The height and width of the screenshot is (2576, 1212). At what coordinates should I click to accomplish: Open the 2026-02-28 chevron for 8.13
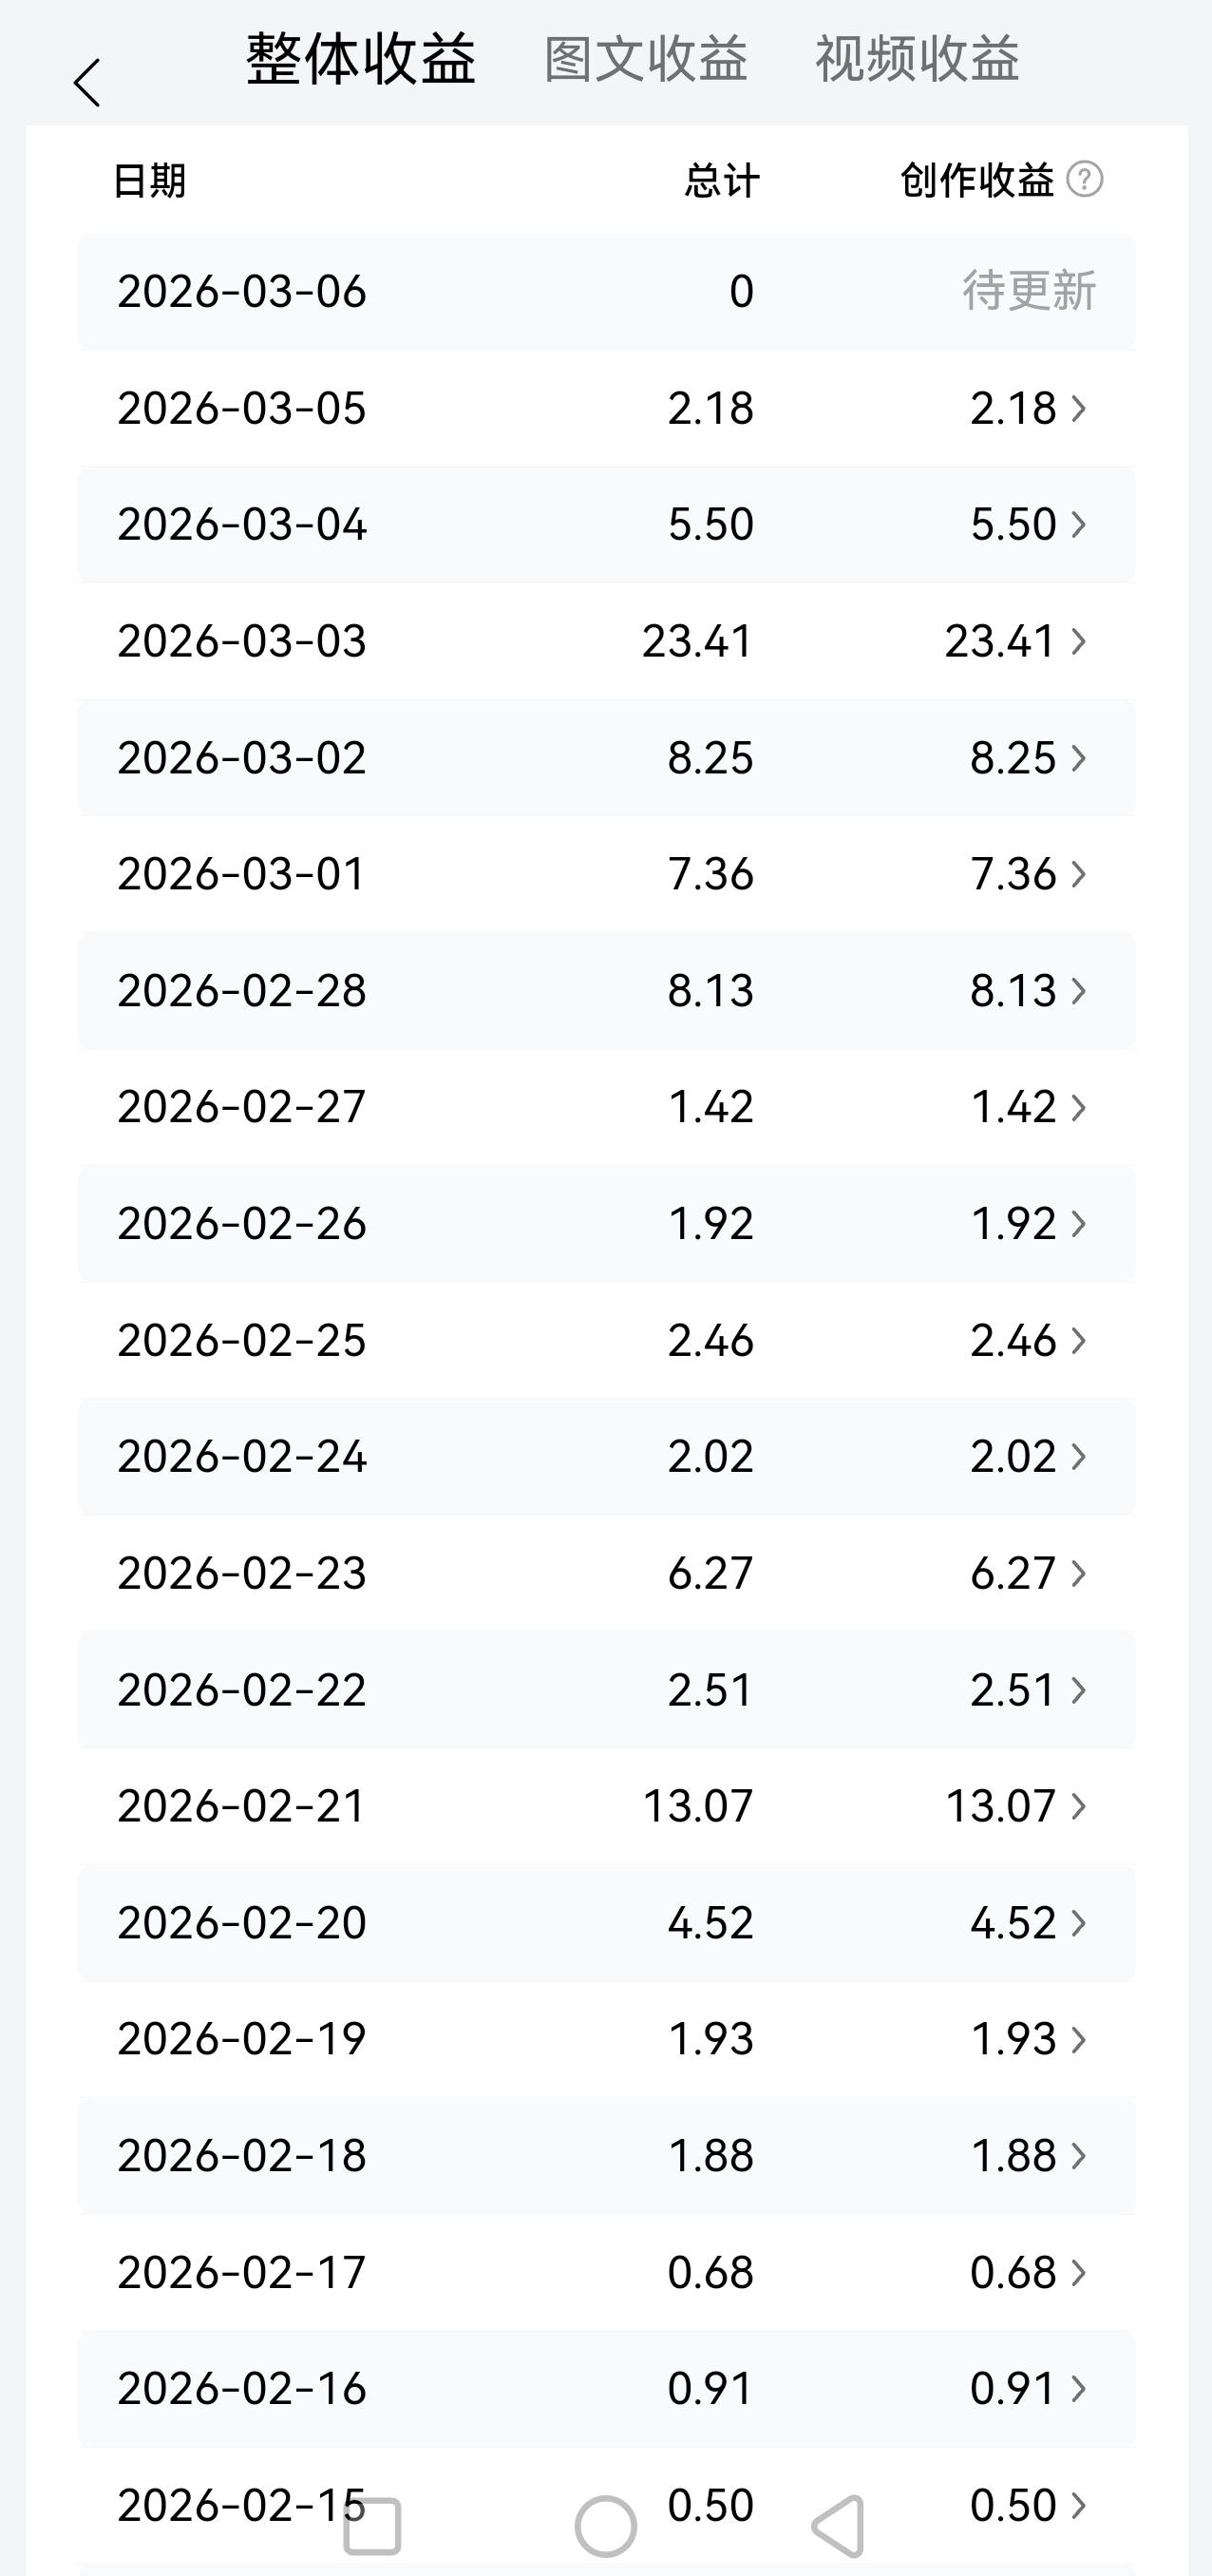pos(1078,990)
